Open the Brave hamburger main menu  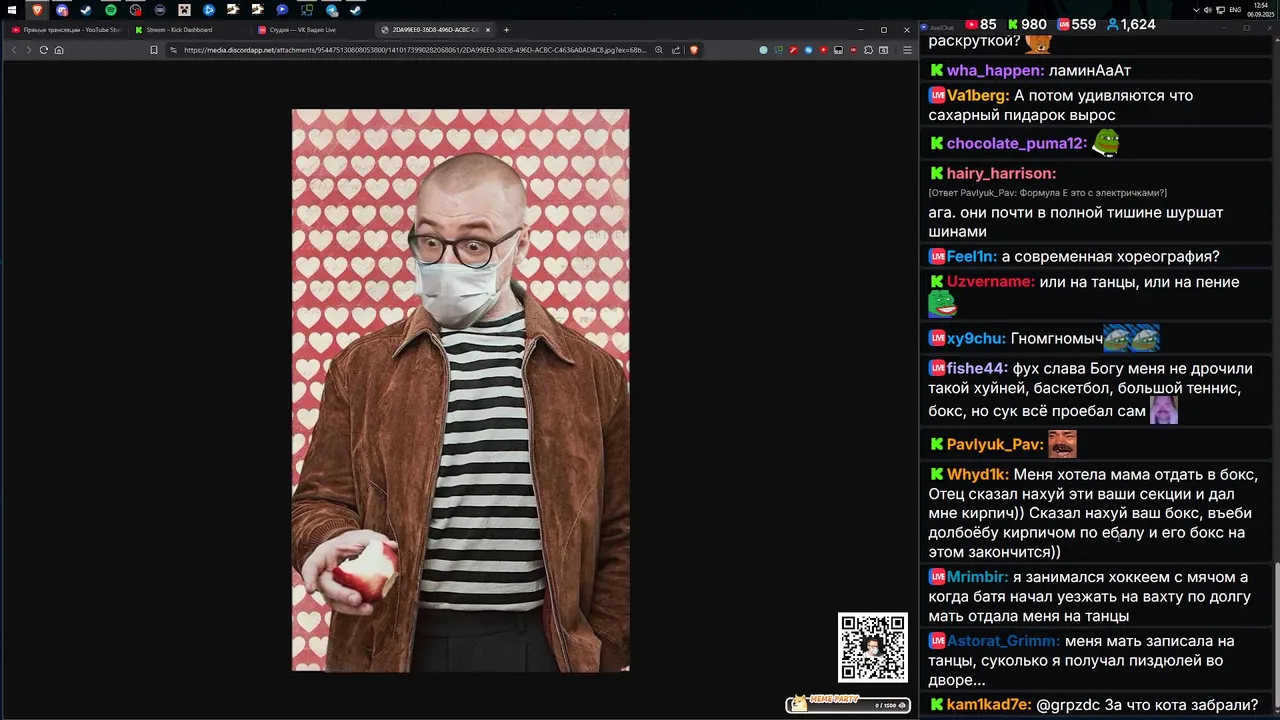(x=907, y=50)
